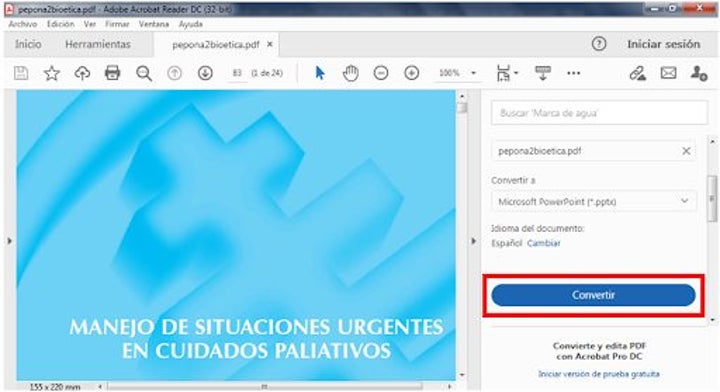
Task: Remove pepona2bioetica.pdf from the convert panel
Action: point(686,151)
